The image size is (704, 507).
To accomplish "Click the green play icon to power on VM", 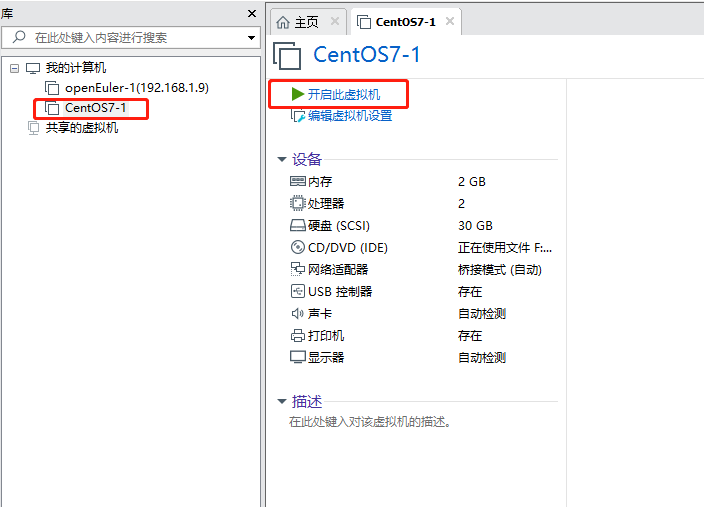I will [x=298, y=94].
